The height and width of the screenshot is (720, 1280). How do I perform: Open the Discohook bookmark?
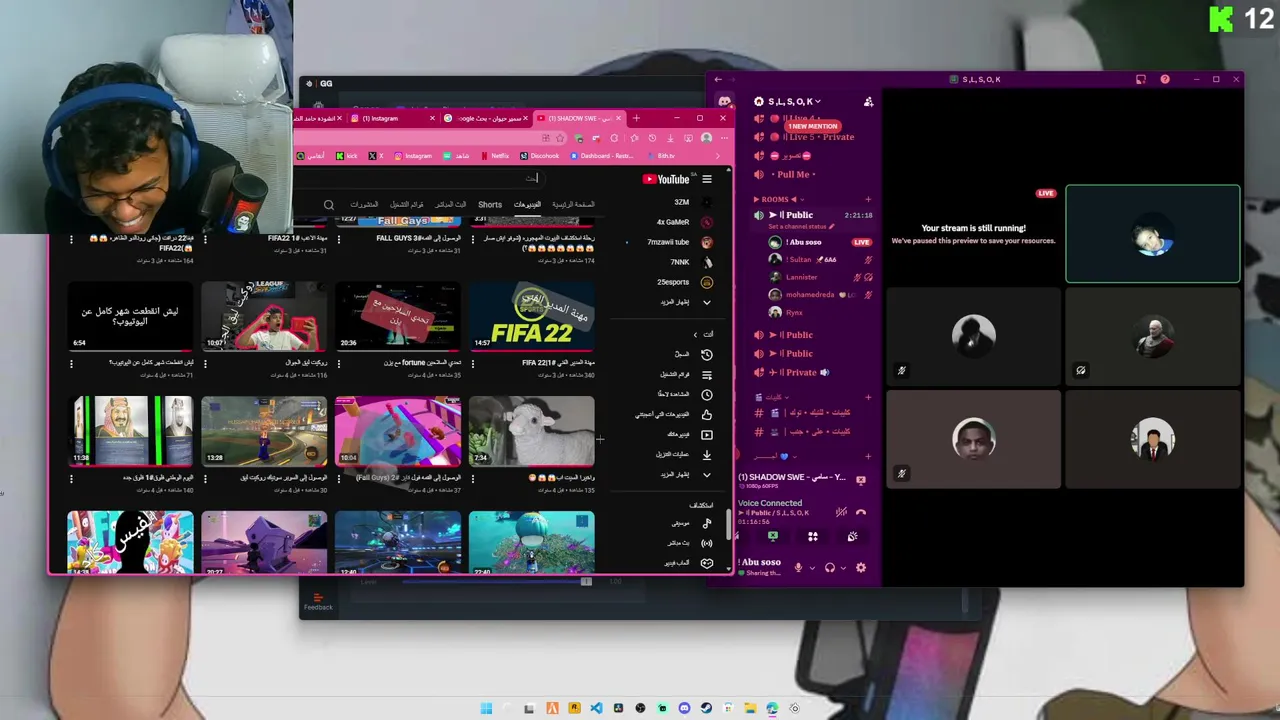point(539,156)
